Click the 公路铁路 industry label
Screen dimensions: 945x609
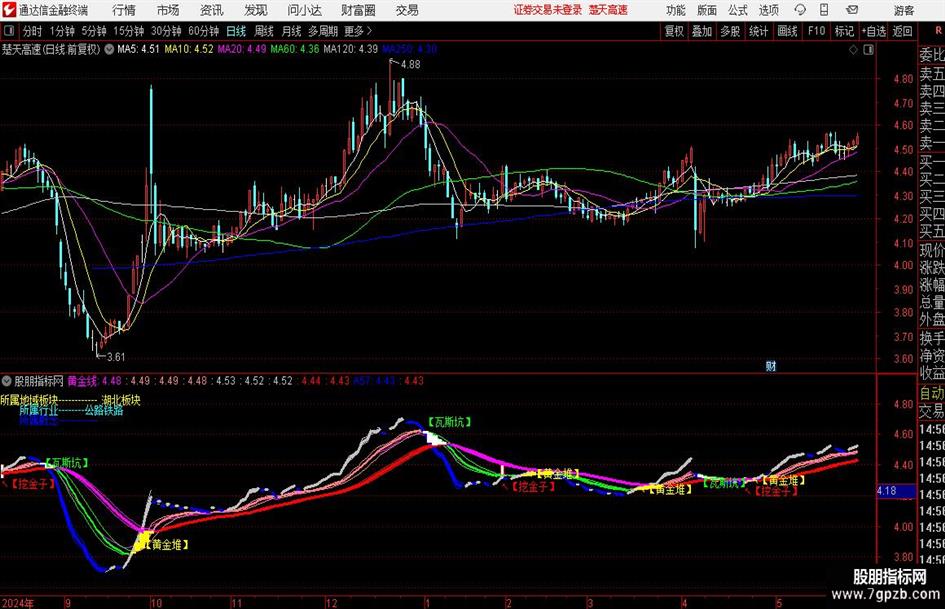(104, 410)
